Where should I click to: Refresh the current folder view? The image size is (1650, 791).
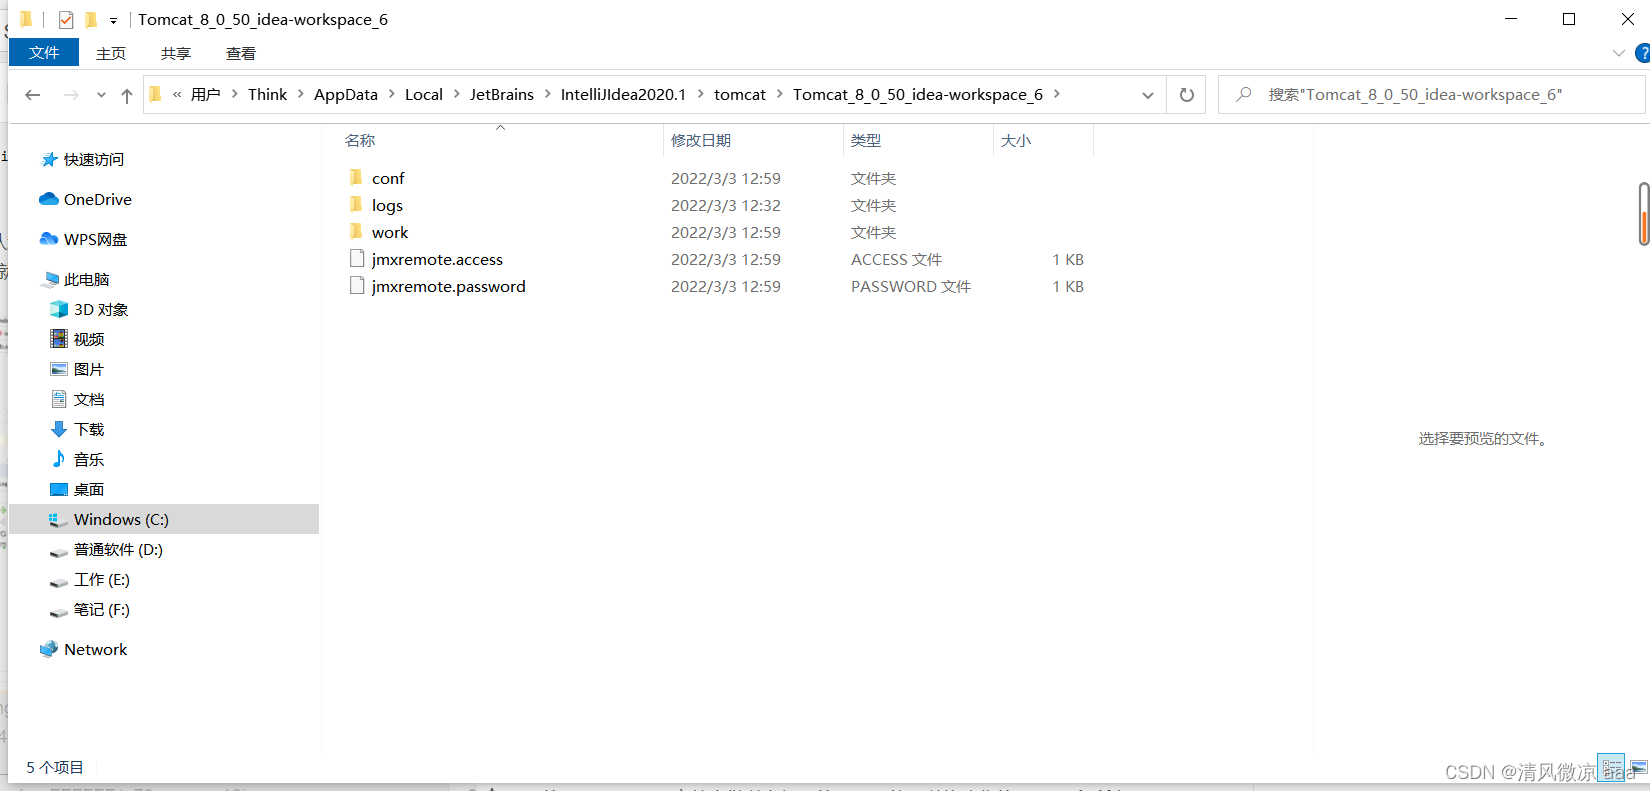pos(1187,95)
